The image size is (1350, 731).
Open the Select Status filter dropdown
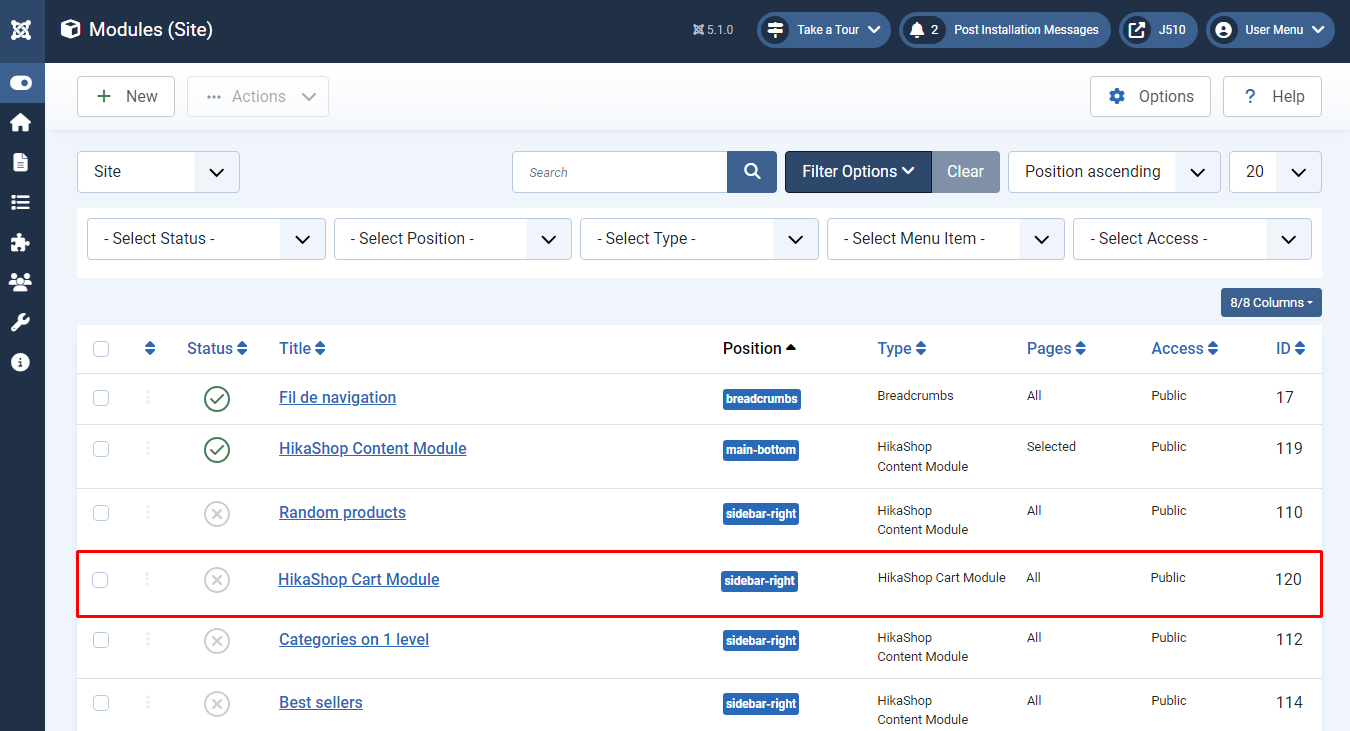(206, 239)
